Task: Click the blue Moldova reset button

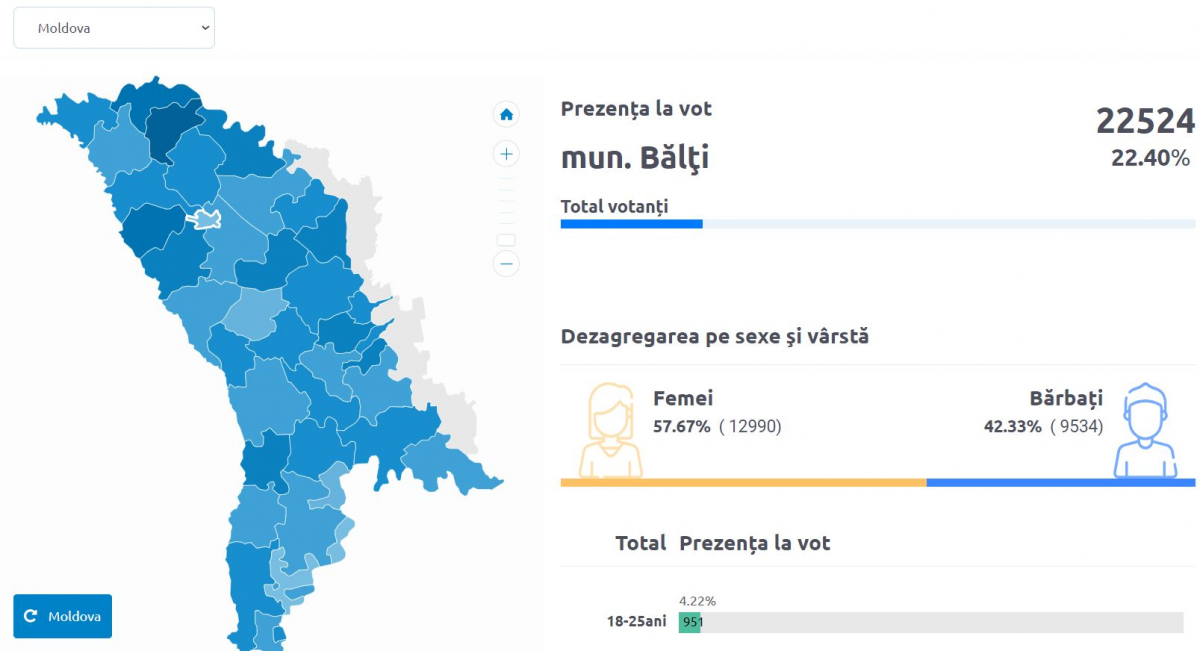Action: coord(63,616)
